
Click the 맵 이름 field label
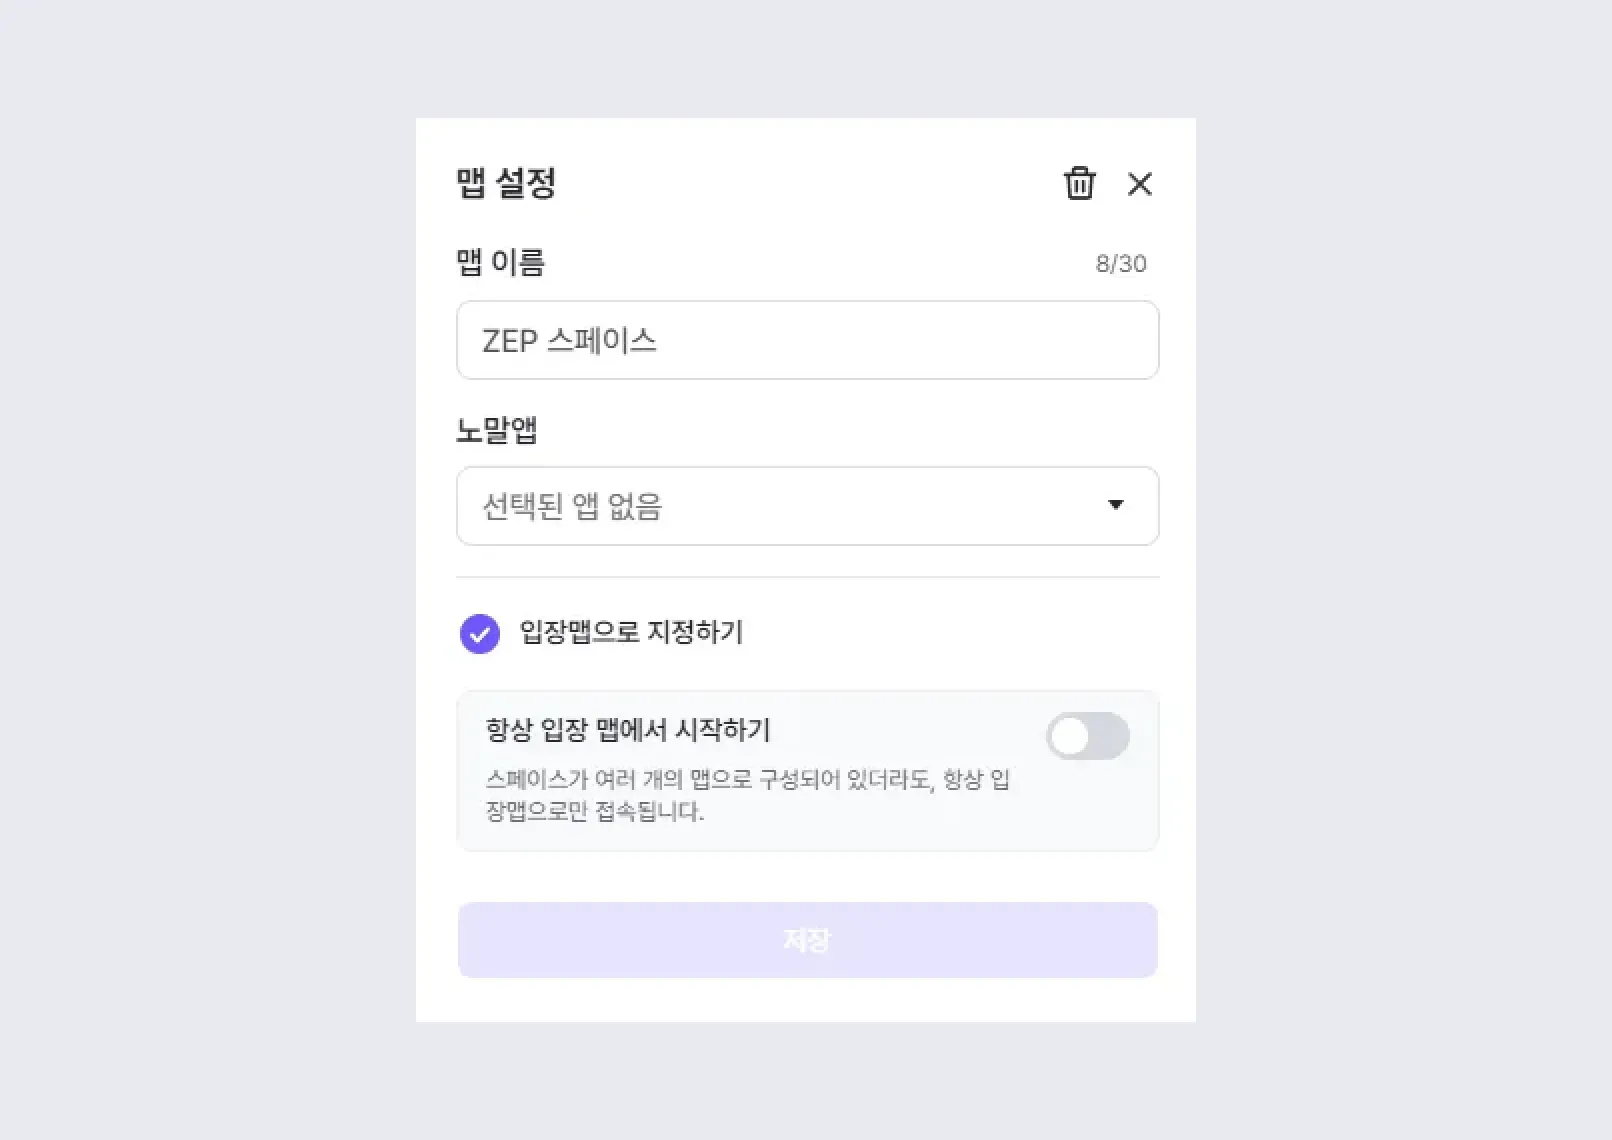[x=500, y=263]
